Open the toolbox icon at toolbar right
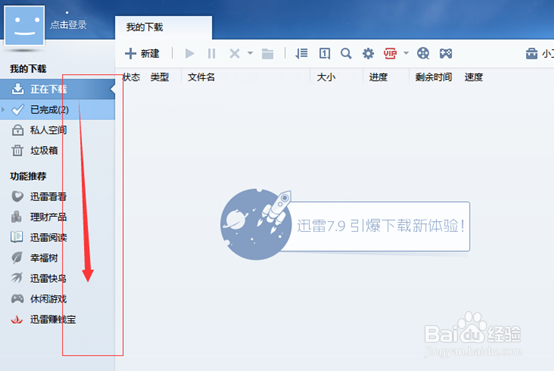Image resolution: width=554 pixels, height=371 pixels. click(x=531, y=54)
